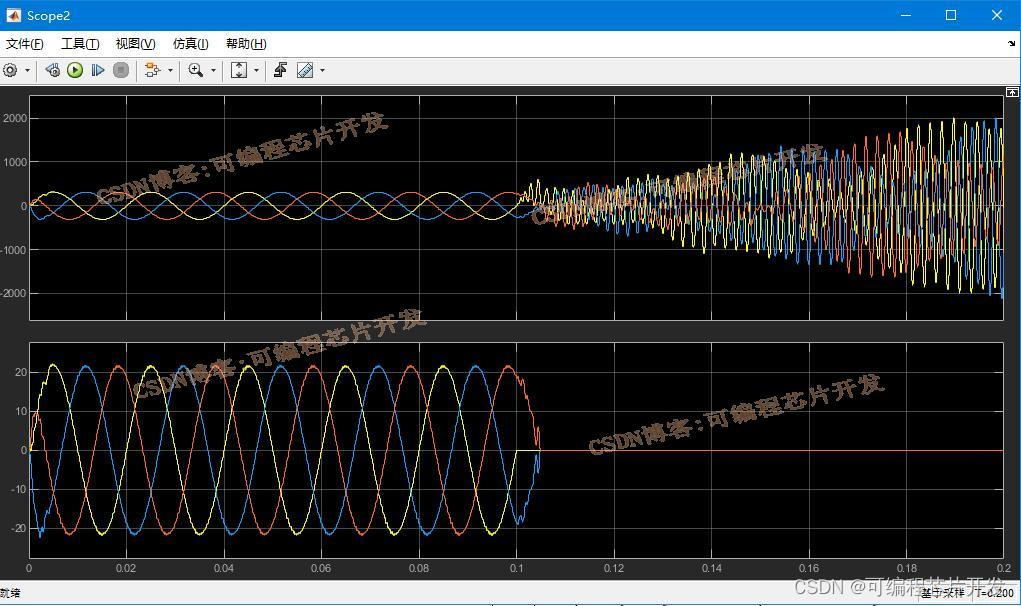
Task: Click the dock scope arrow at menu bar end
Action: pyautogui.click(x=1011, y=44)
